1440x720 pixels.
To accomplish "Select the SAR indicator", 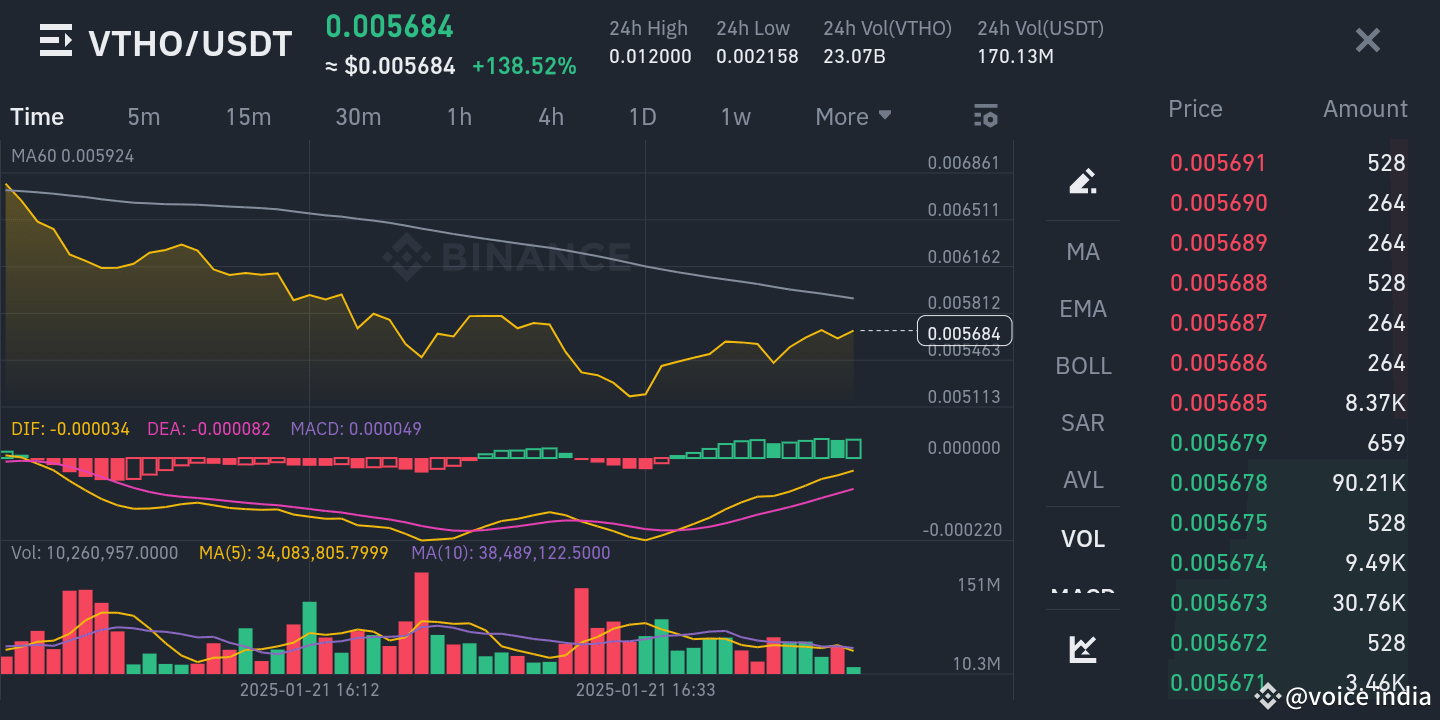I will [1083, 423].
